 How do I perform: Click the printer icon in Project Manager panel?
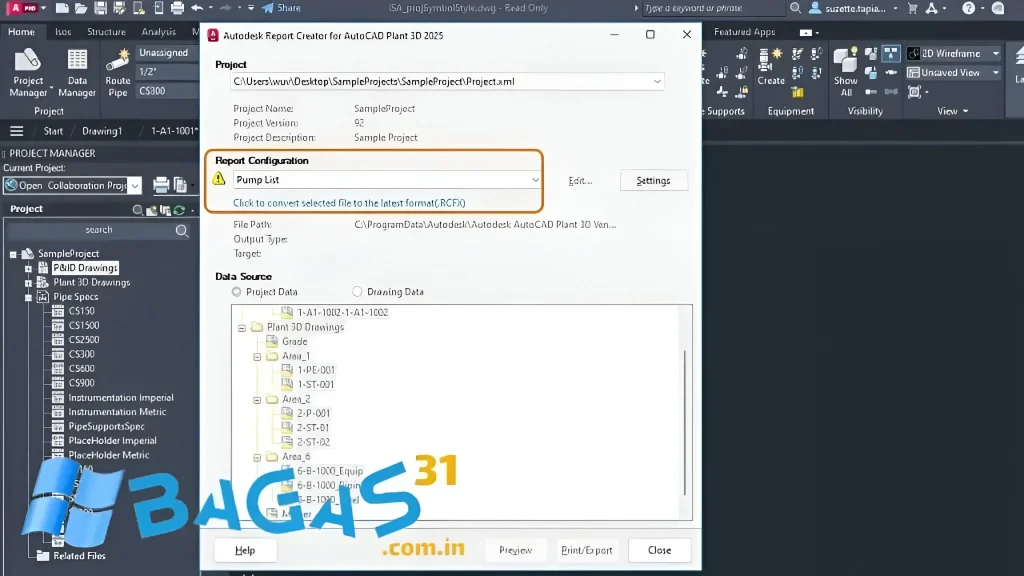161,185
